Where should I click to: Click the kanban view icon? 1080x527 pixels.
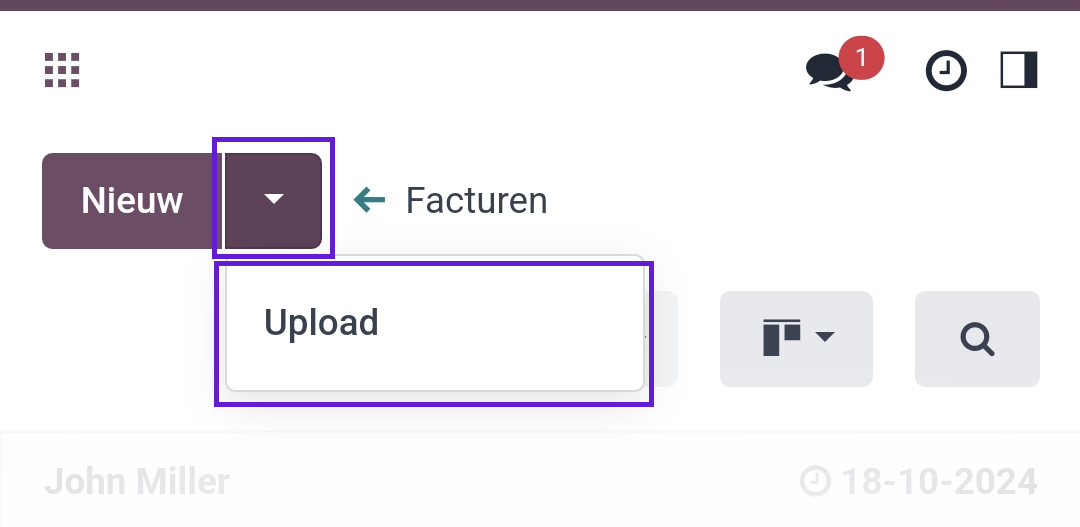(x=782, y=338)
